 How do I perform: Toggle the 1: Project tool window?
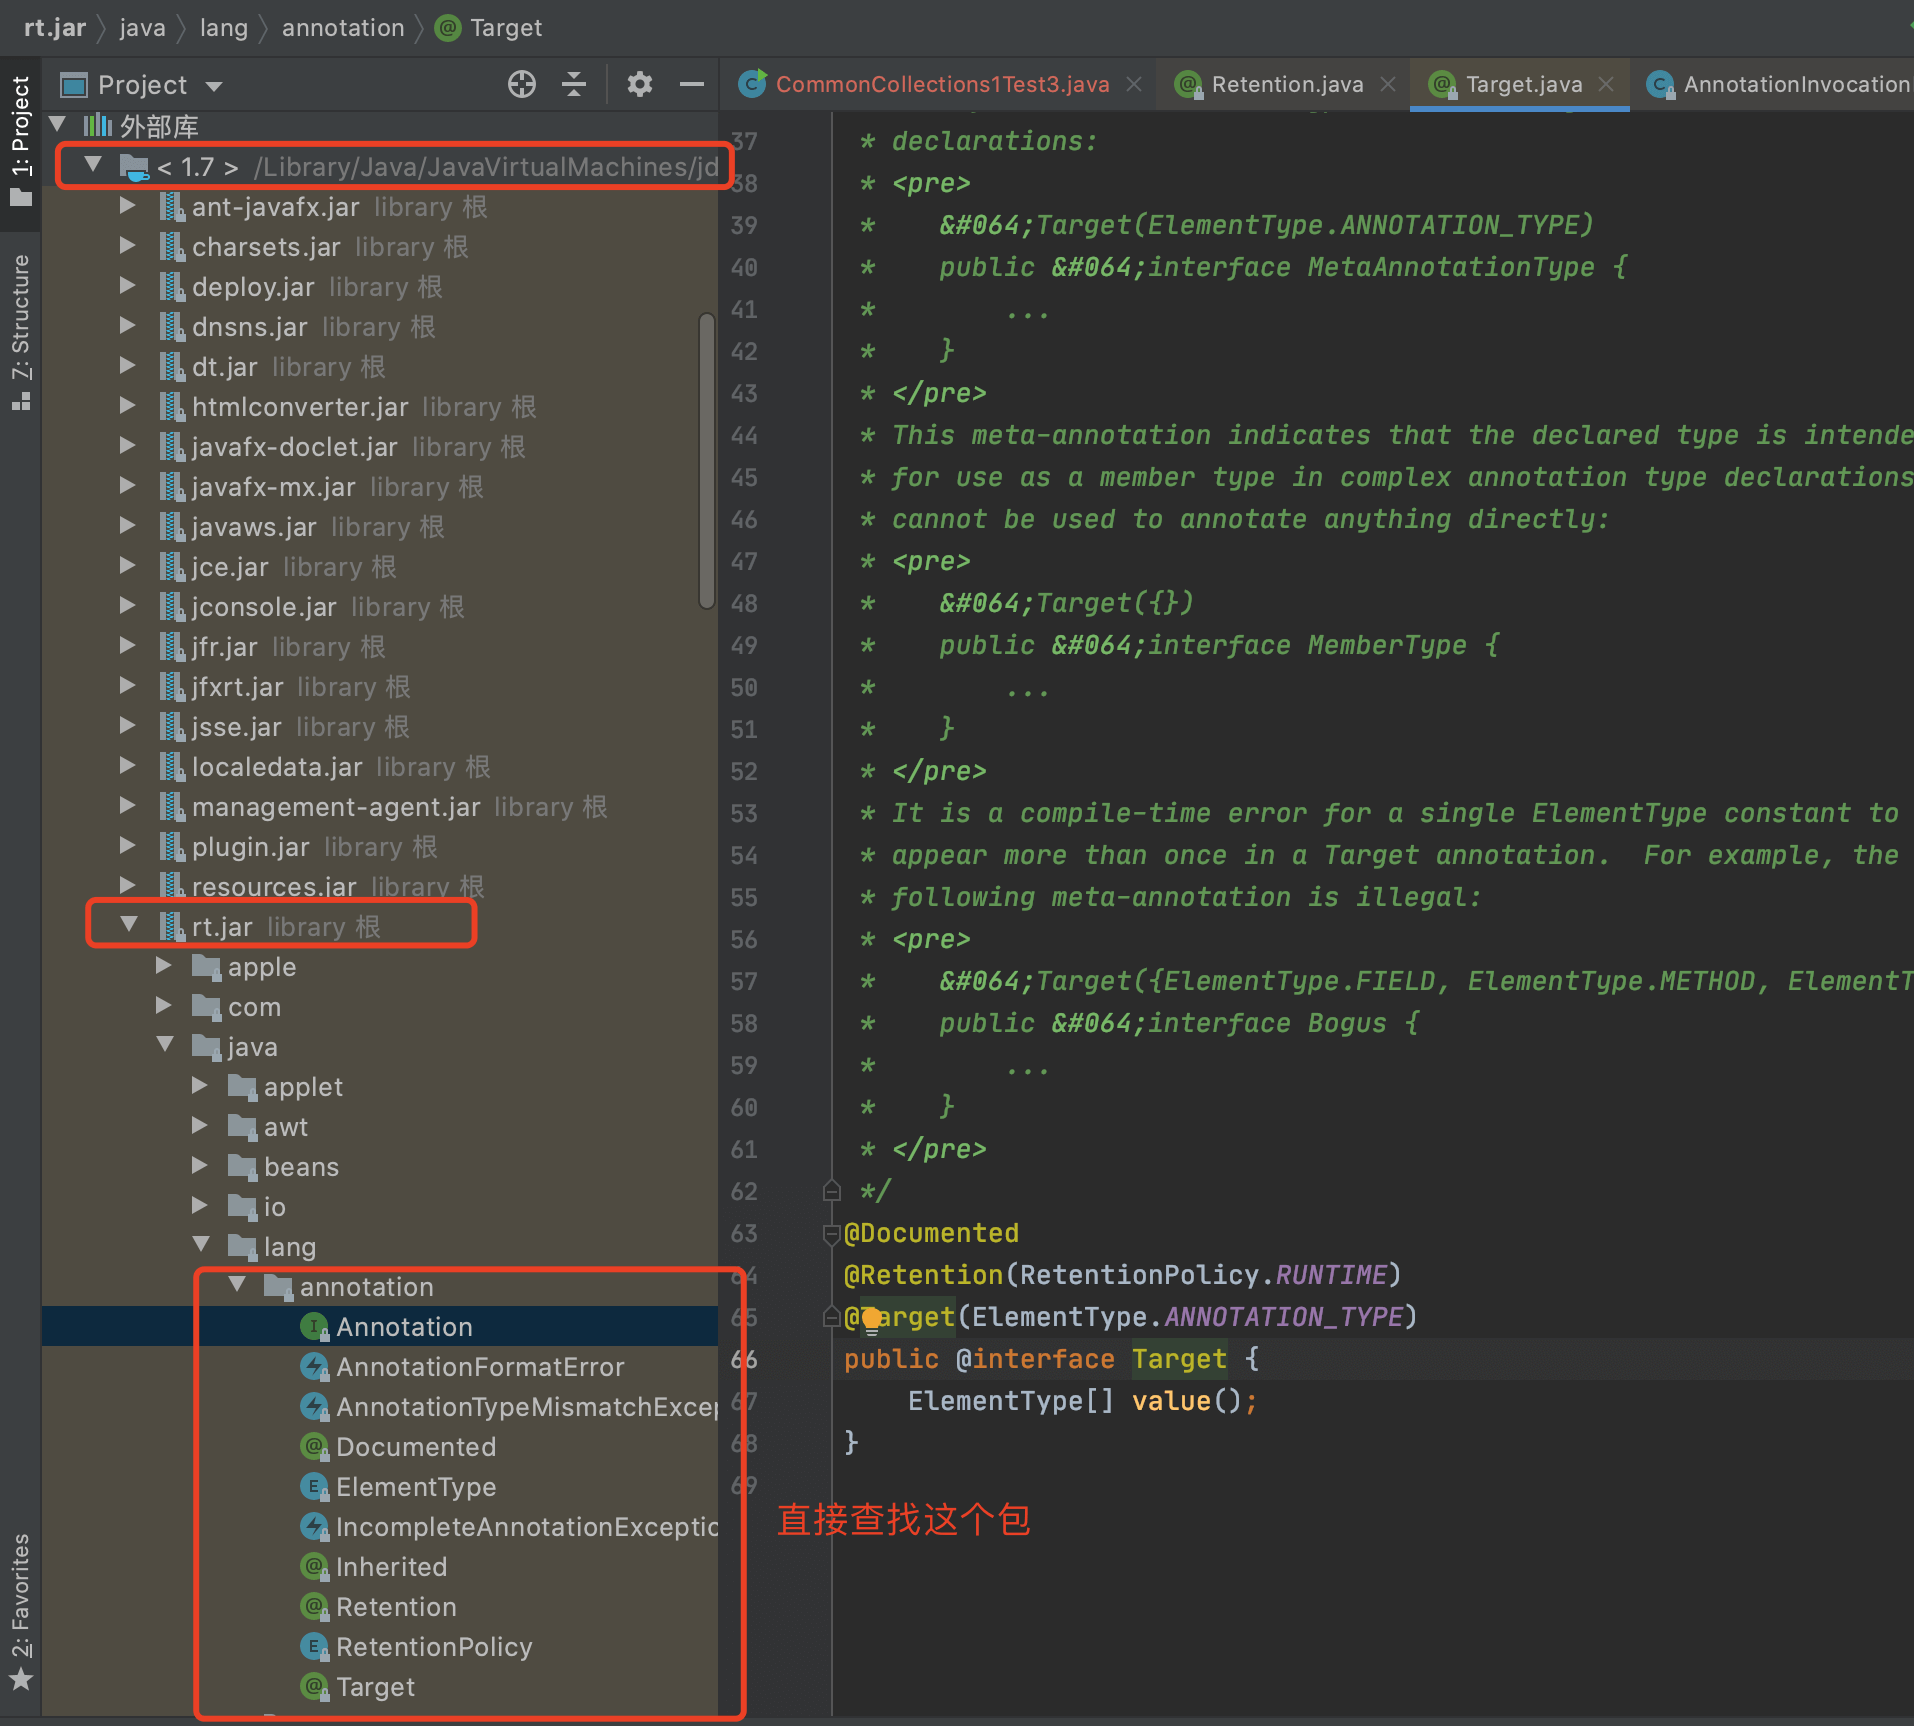tap(20, 140)
